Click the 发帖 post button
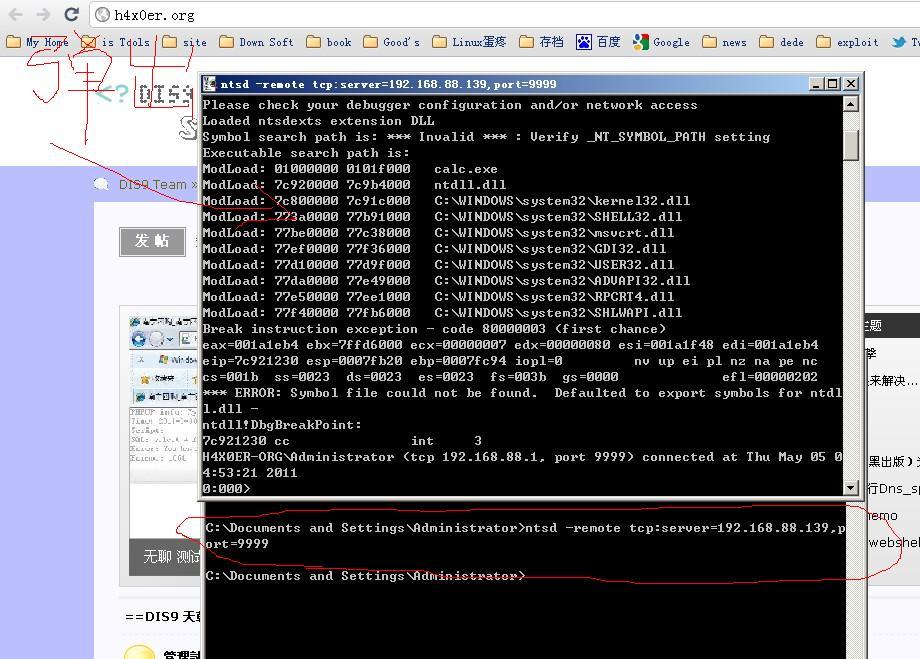Image resolution: width=920 pixels, height=659 pixels. tap(152, 241)
